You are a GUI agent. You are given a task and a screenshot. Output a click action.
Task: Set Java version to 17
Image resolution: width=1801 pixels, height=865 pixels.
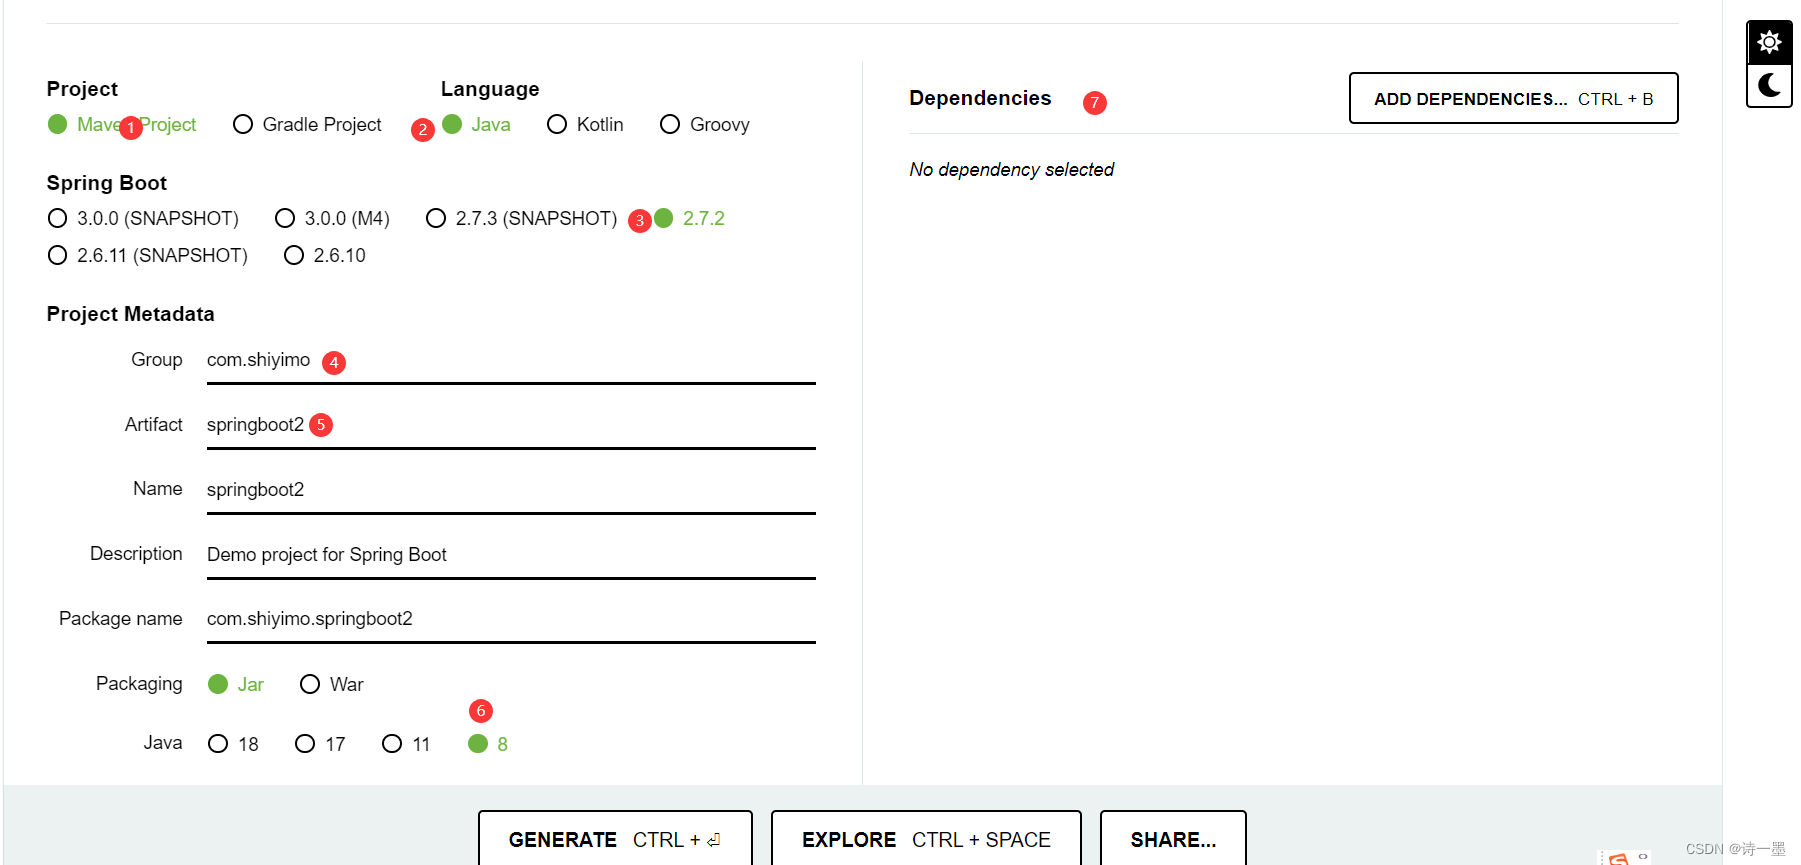click(x=320, y=744)
